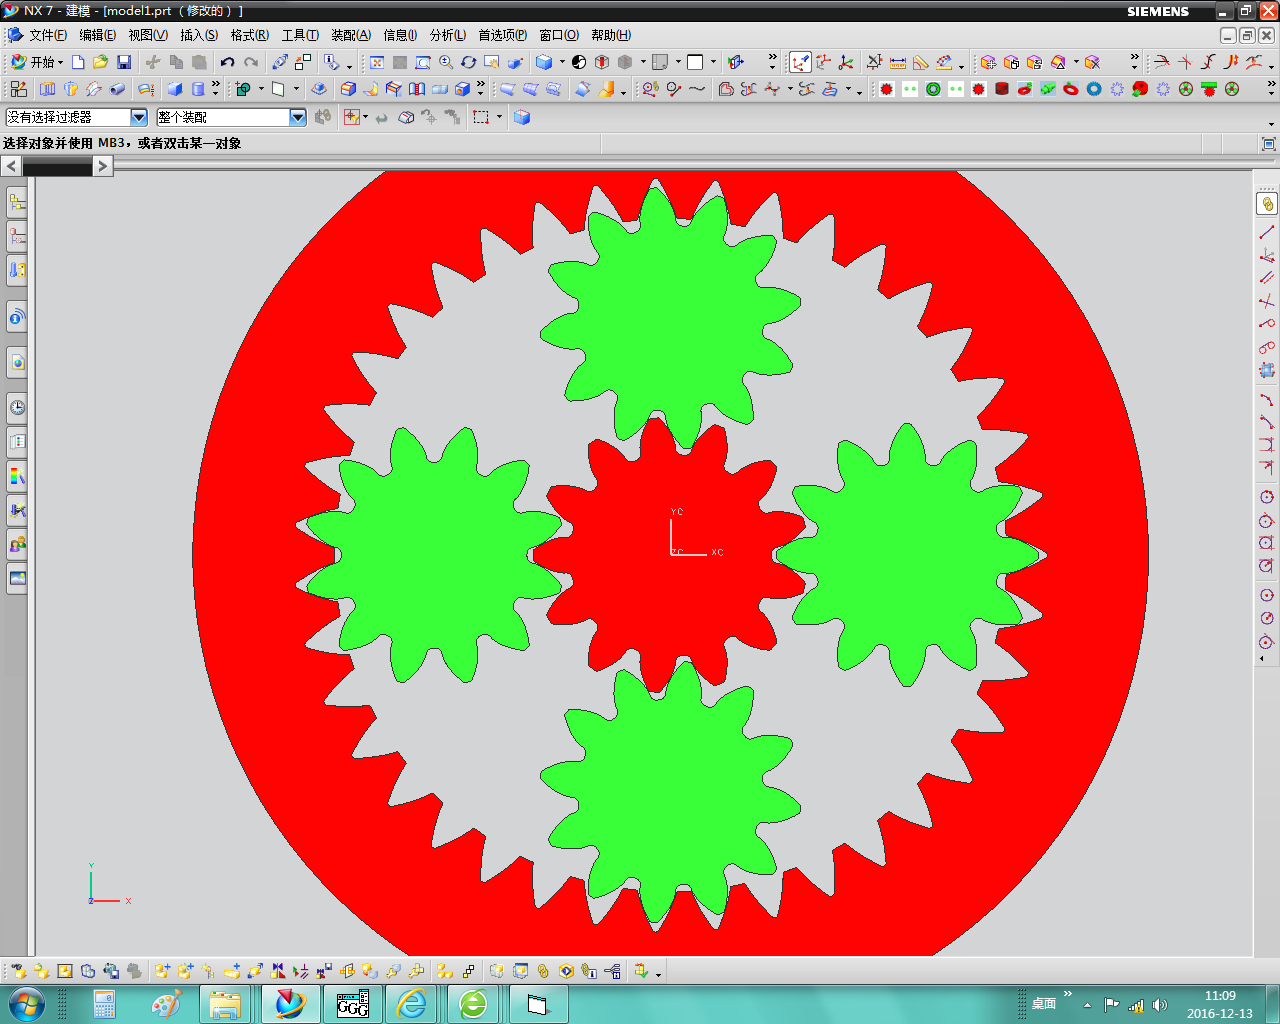Click the blue ring gear icon

tap(1094, 89)
